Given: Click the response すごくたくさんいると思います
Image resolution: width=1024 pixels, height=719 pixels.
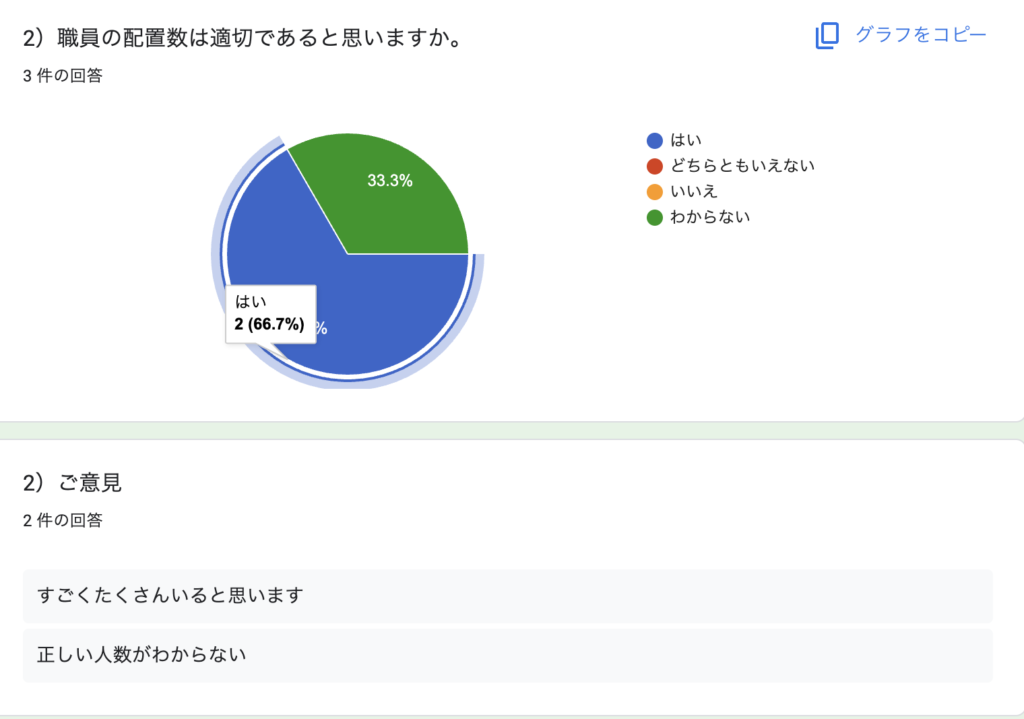Looking at the screenshot, I should pyautogui.click(x=170, y=596).
